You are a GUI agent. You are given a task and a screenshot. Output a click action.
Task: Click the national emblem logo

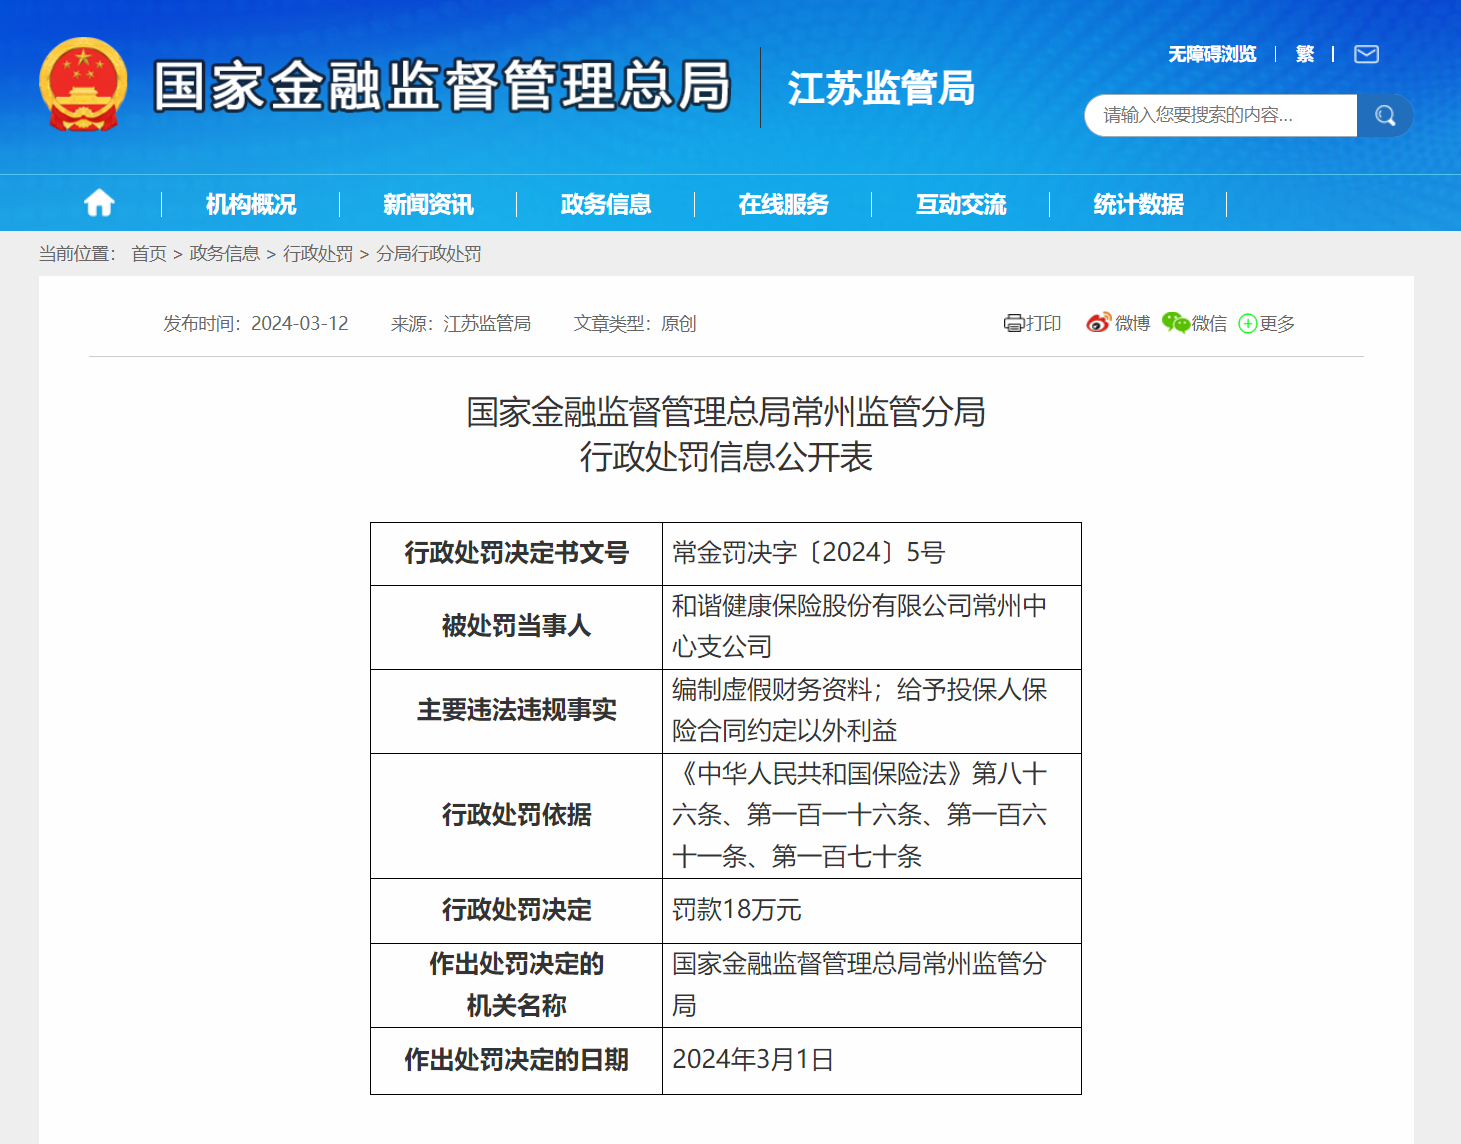[x=83, y=85]
